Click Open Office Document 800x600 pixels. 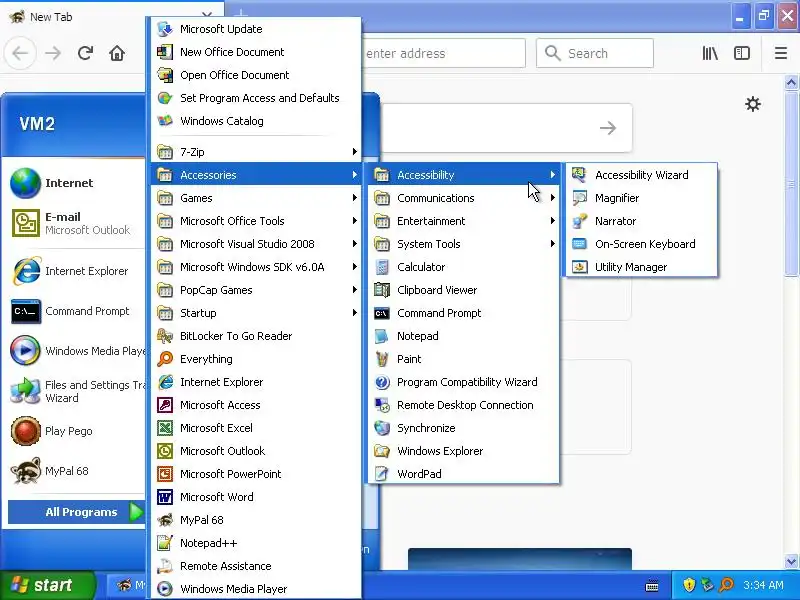coord(256,75)
